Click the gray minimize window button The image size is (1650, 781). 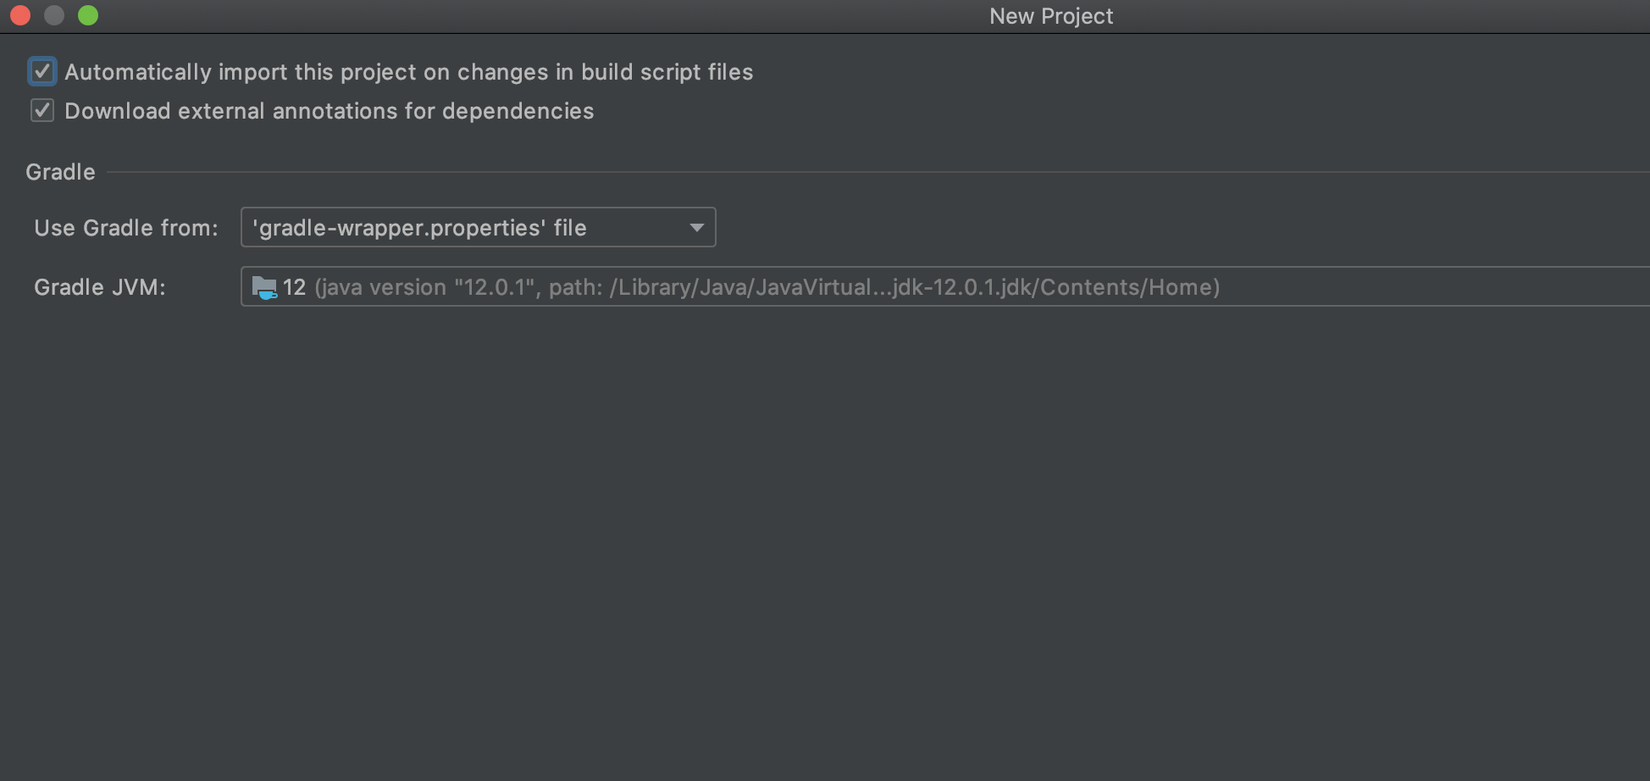(54, 15)
